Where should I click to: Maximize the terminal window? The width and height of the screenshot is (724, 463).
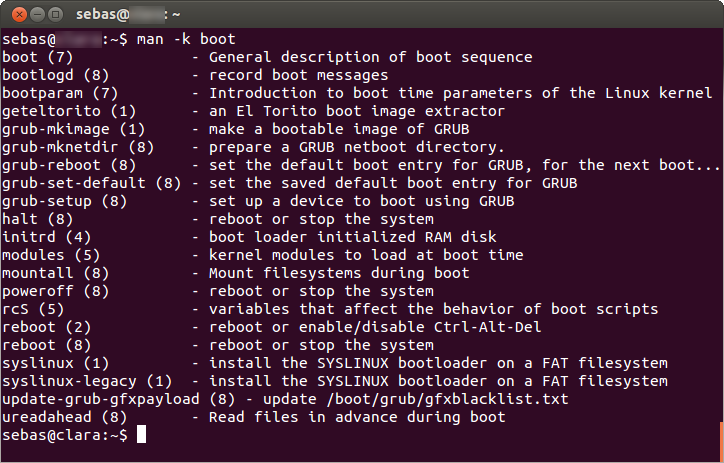[x=55, y=14]
